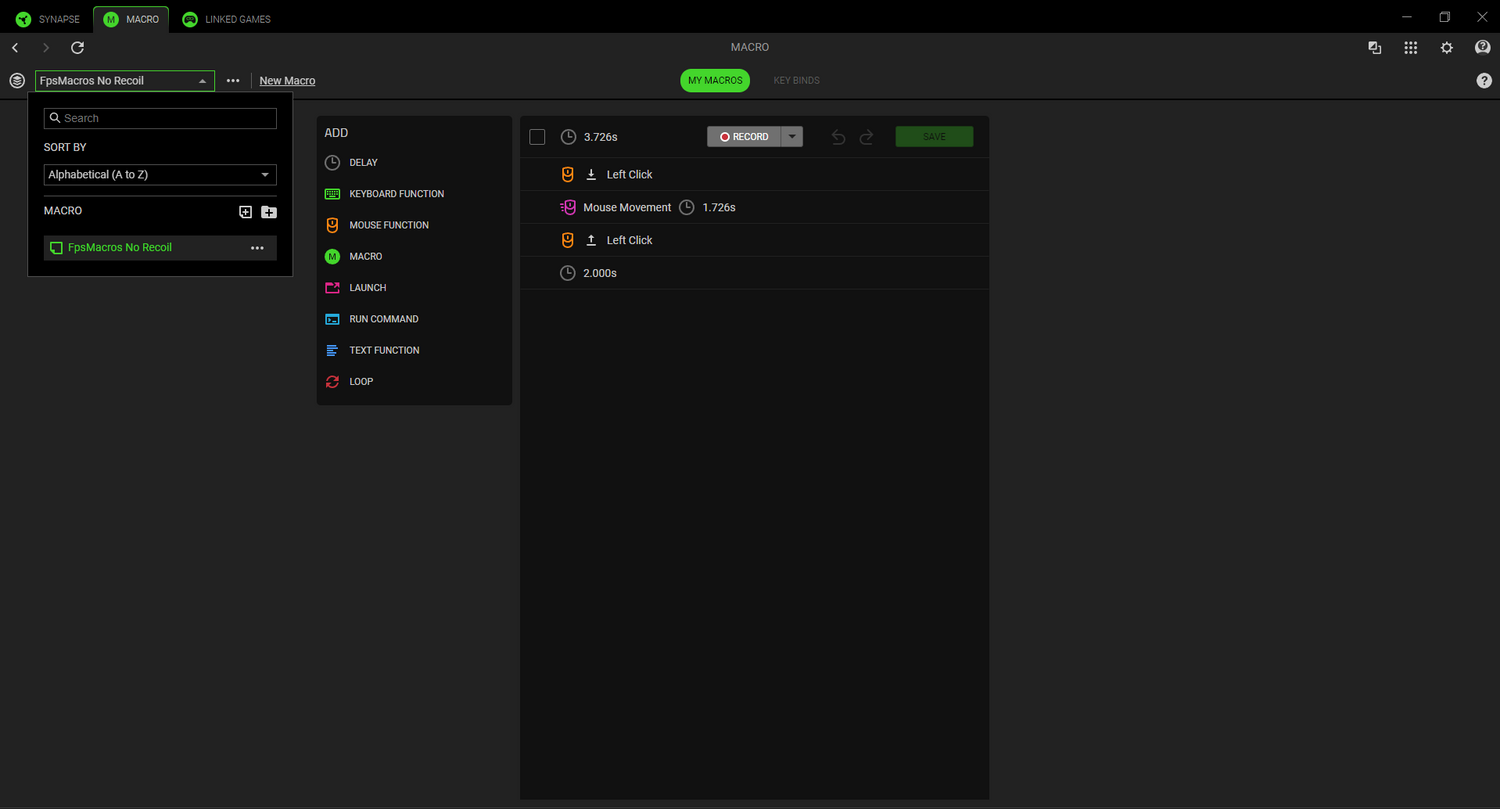The width and height of the screenshot is (1500, 809).
Task: Add a Mouse Function action
Action: pos(388,225)
